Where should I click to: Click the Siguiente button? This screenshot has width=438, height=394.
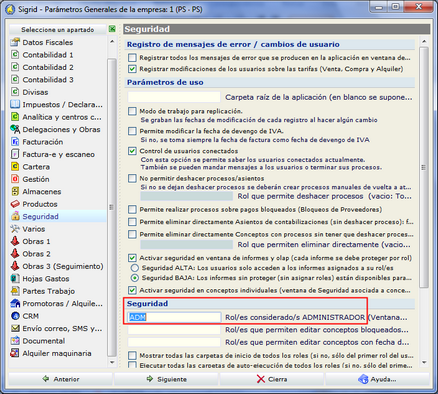(x=166, y=379)
